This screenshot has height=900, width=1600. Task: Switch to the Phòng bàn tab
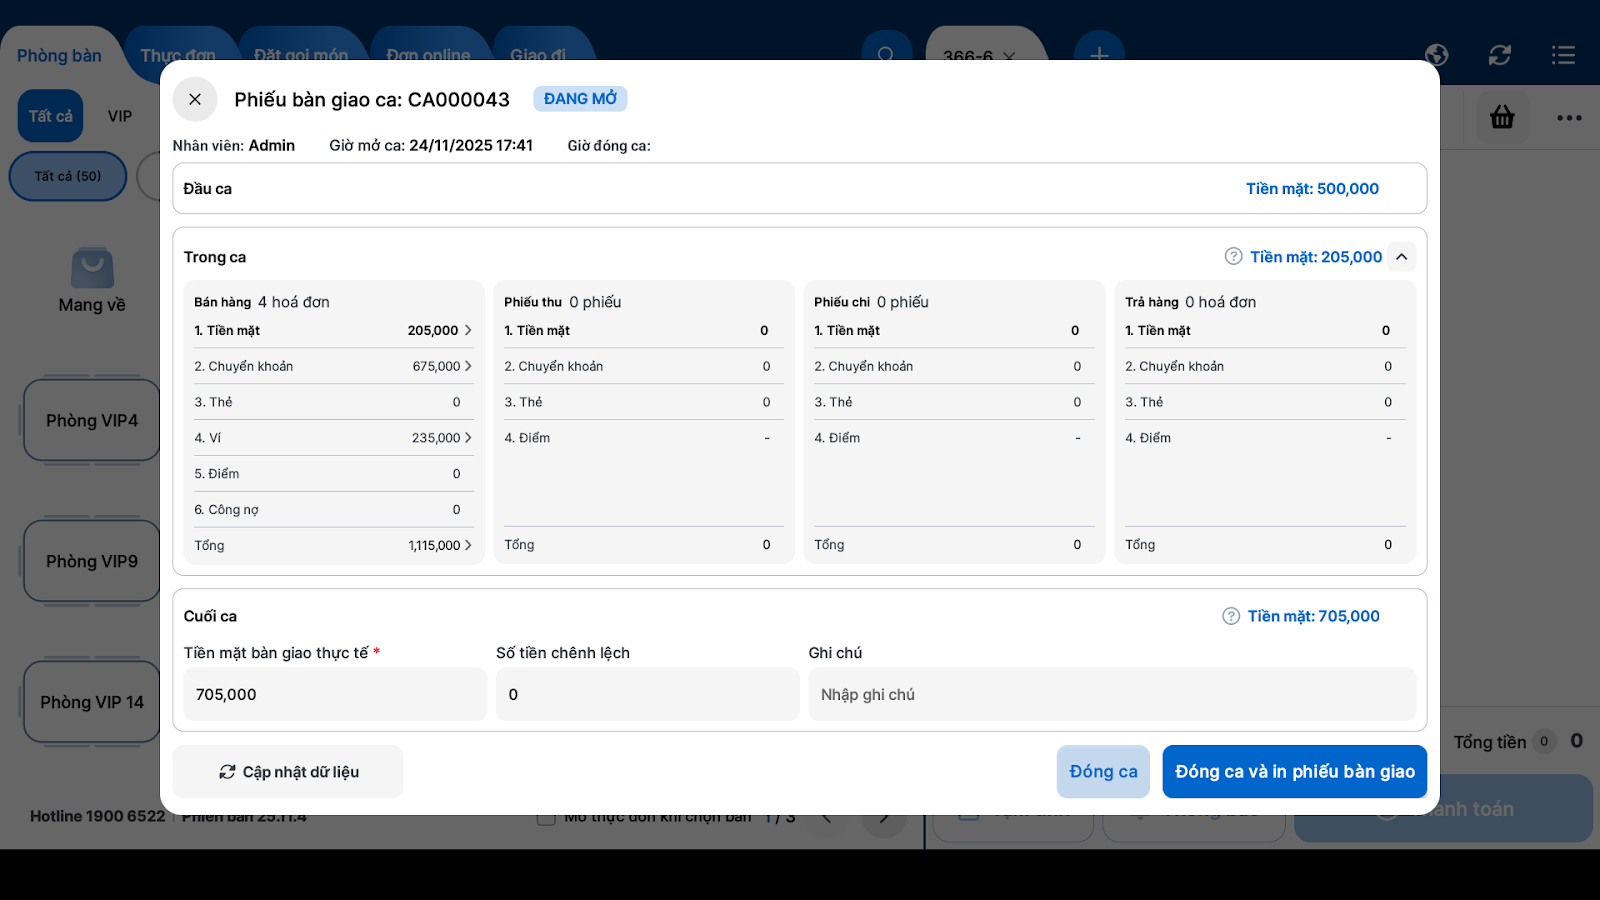coord(59,56)
